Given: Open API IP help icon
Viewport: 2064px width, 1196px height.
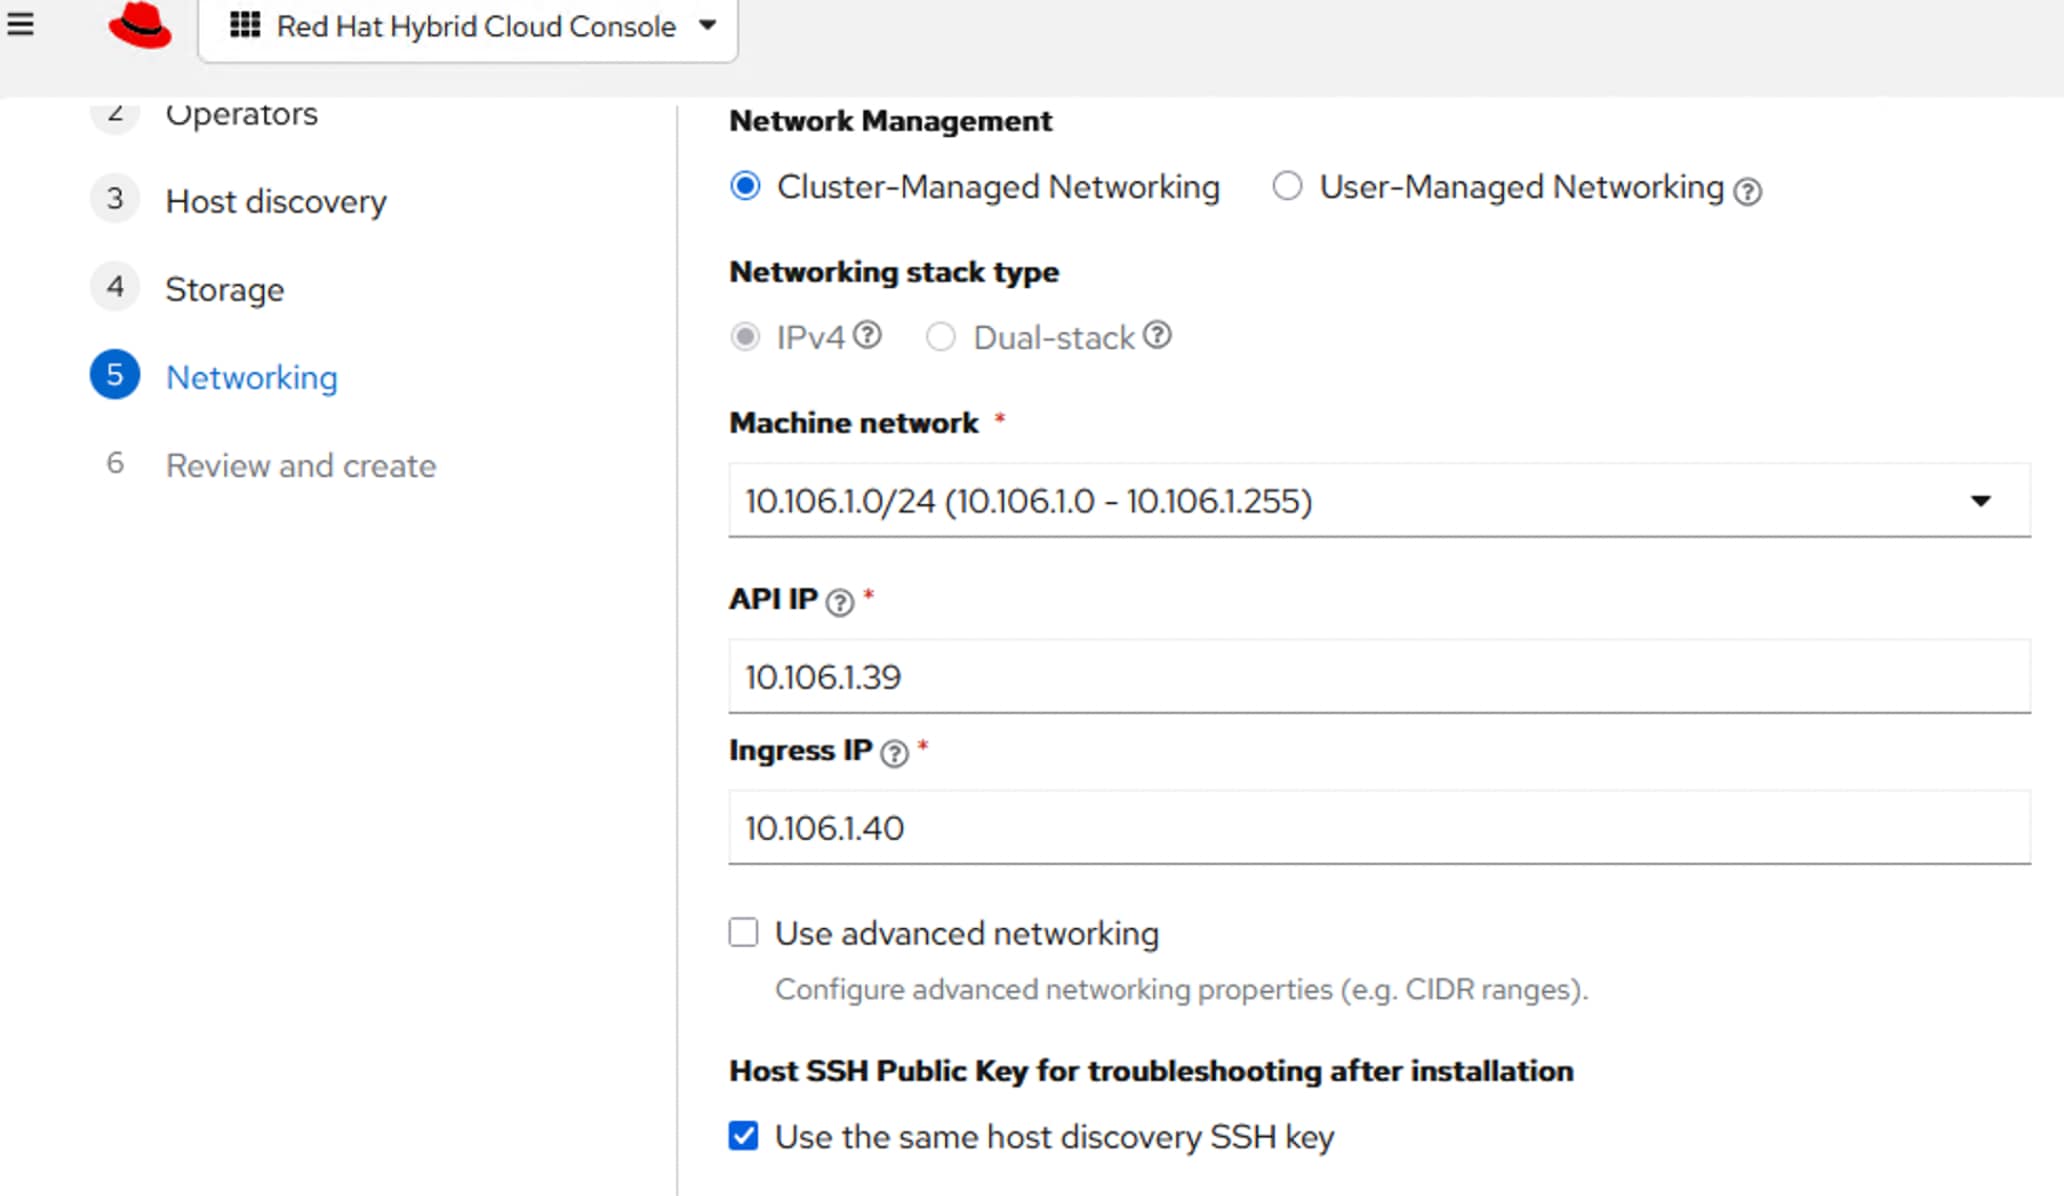Looking at the screenshot, I should pos(840,602).
